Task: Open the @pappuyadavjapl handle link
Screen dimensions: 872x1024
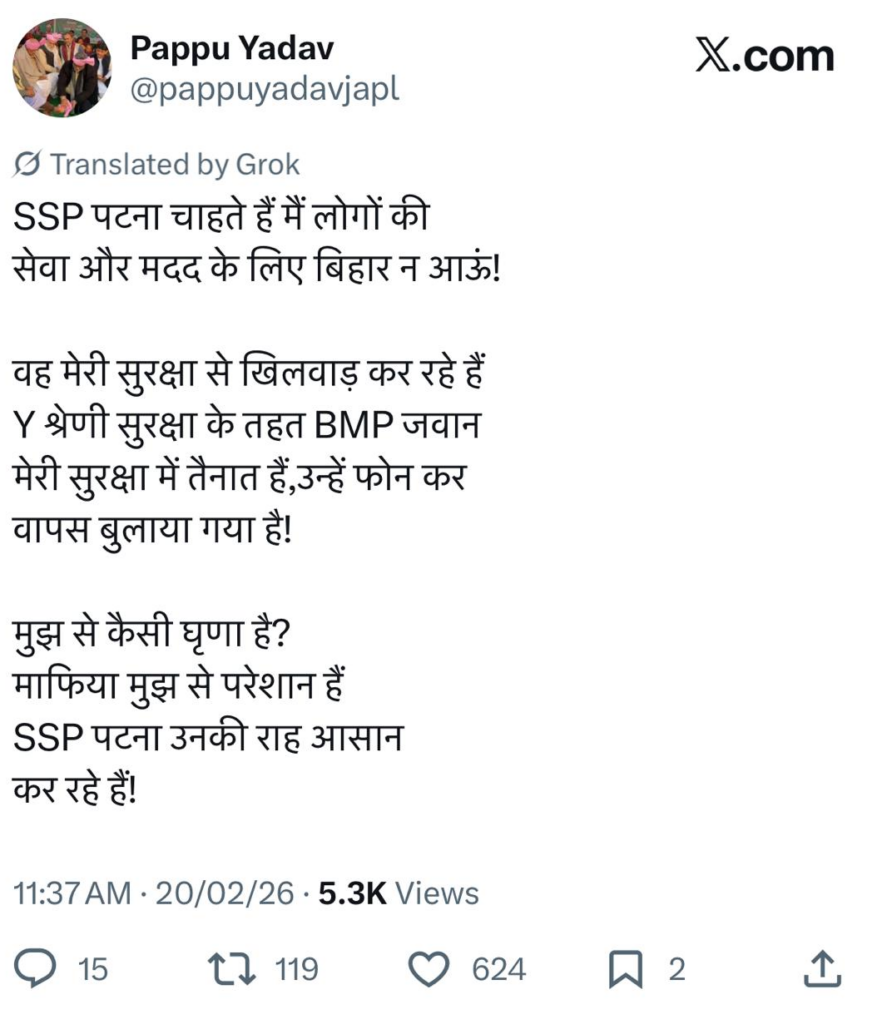Action: coord(264,88)
